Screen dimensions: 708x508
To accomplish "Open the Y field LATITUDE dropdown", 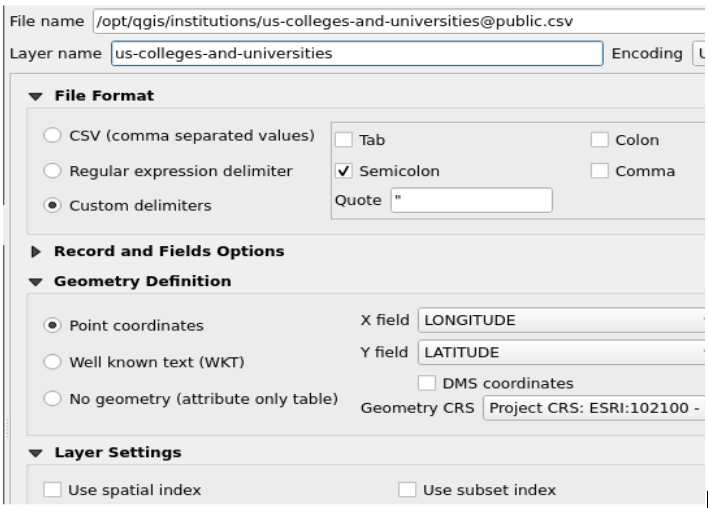I will coord(562,352).
